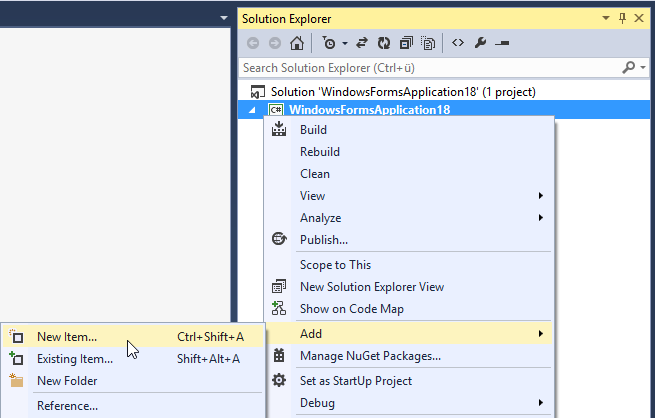
Task: Click the View Code angle-brackets icon
Action: (458, 43)
